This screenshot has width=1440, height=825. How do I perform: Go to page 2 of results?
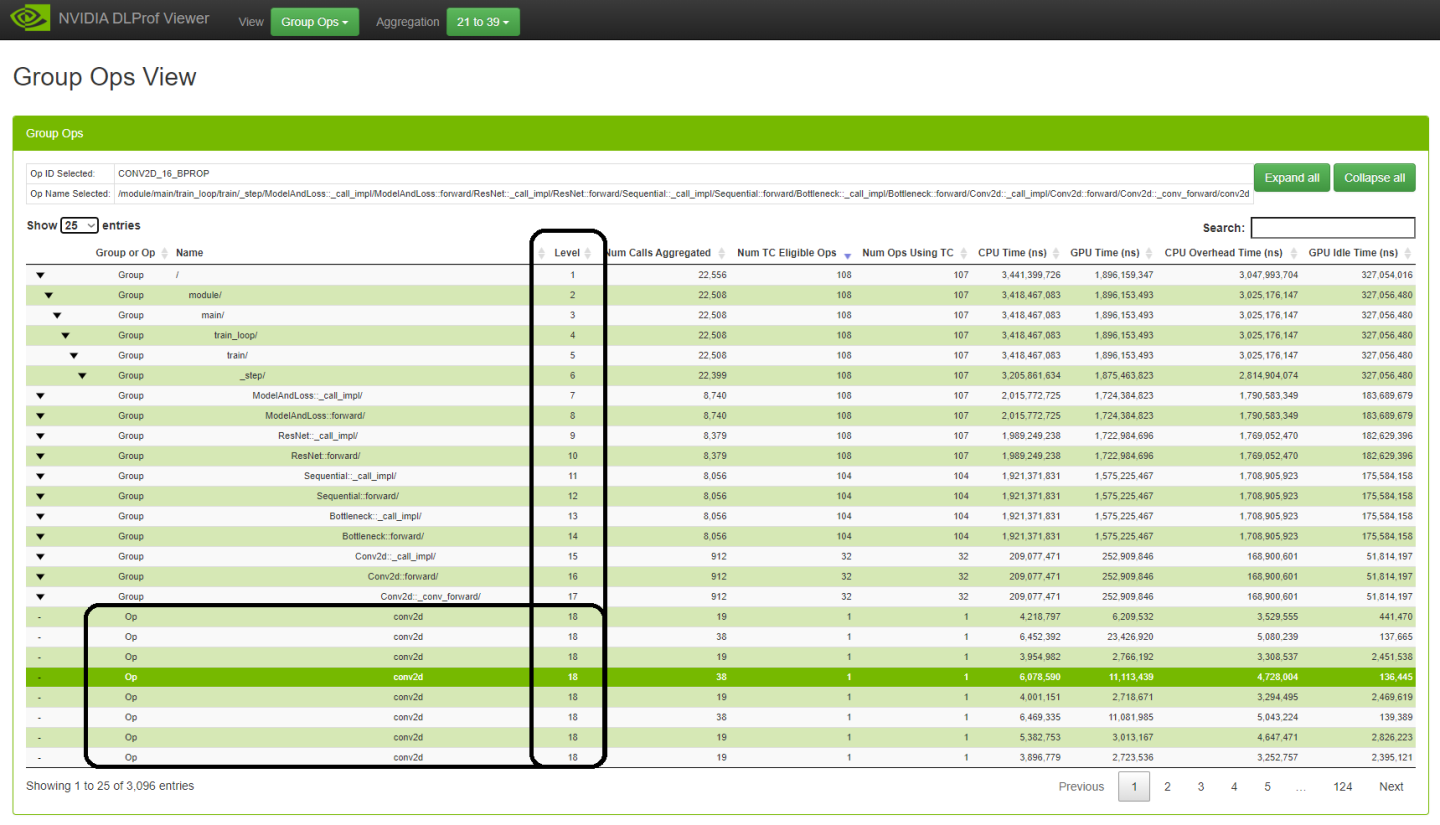tap(1167, 787)
